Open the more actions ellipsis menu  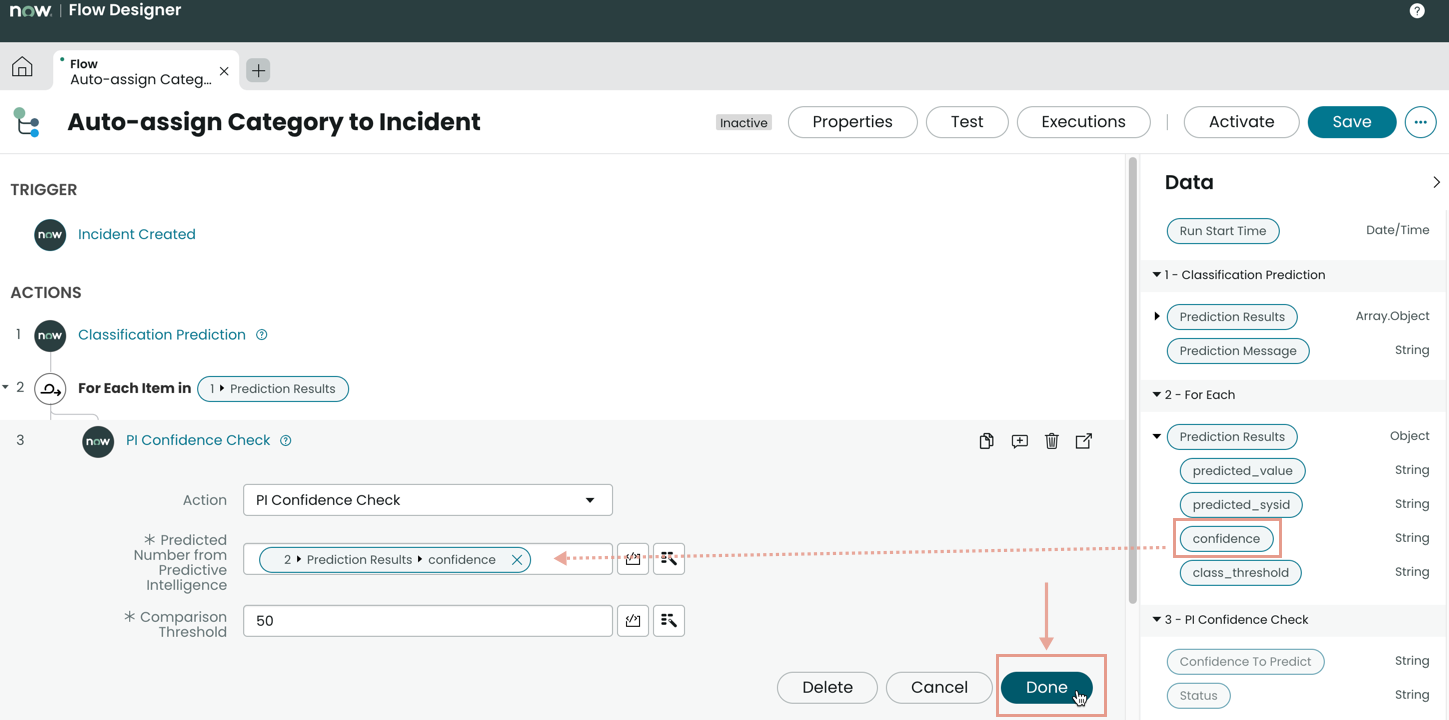1420,122
